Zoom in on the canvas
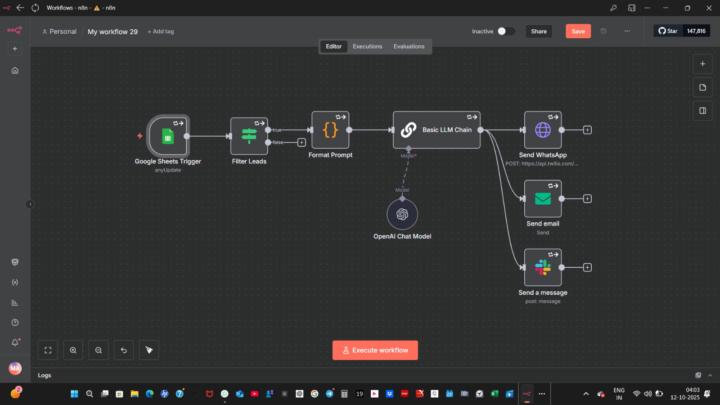Viewport: 720px width, 405px height. click(73, 350)
